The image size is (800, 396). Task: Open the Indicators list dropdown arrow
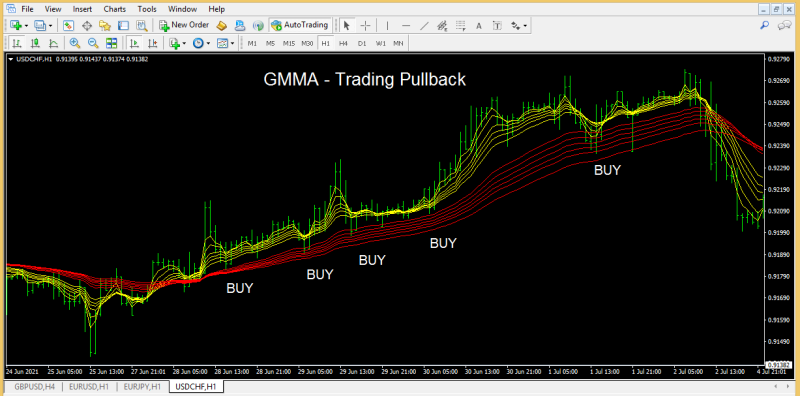(x=184, y=44)
